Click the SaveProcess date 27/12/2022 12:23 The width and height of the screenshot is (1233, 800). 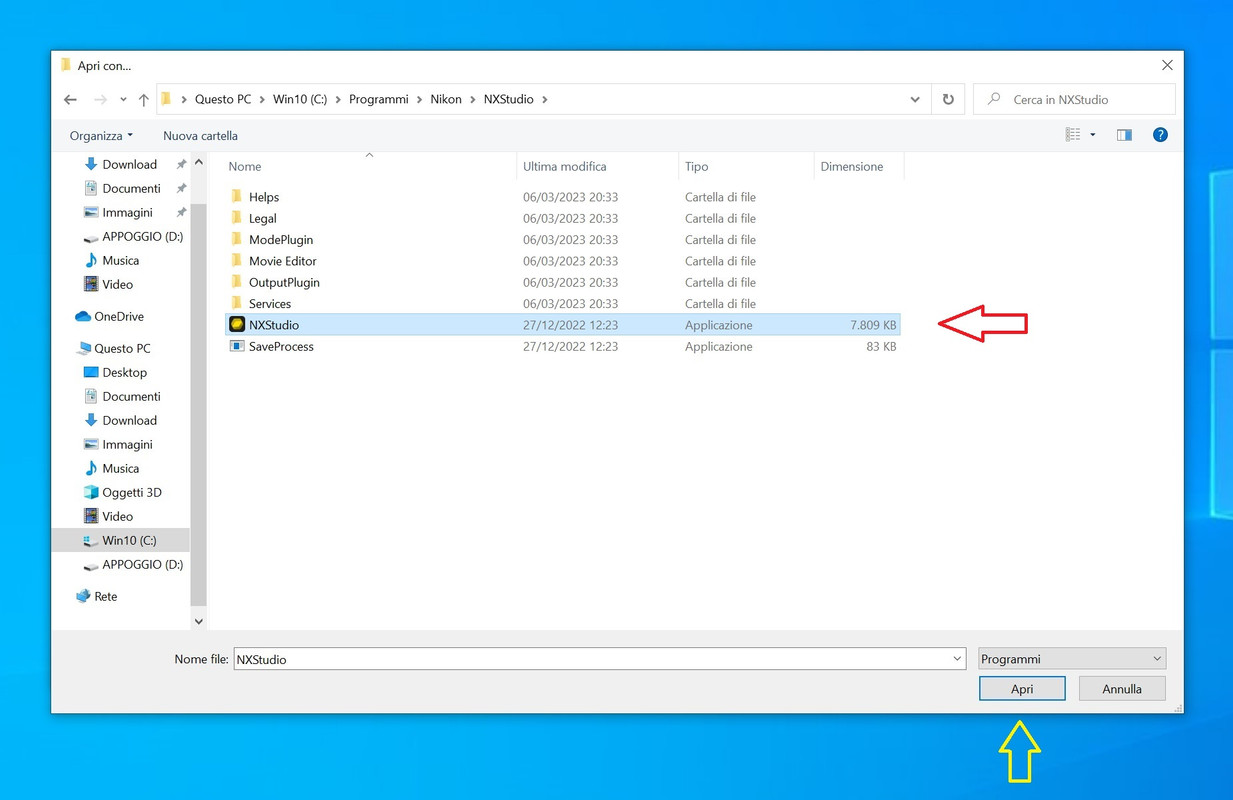570,346
